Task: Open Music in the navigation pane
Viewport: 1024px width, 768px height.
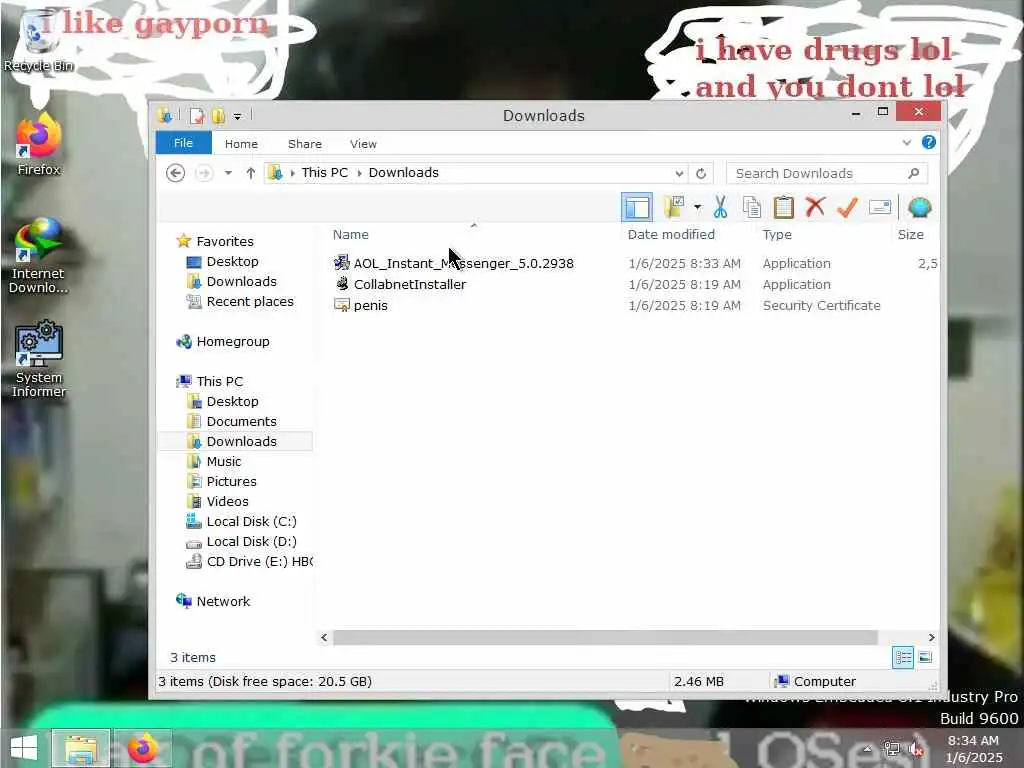Action: point(224,462)
